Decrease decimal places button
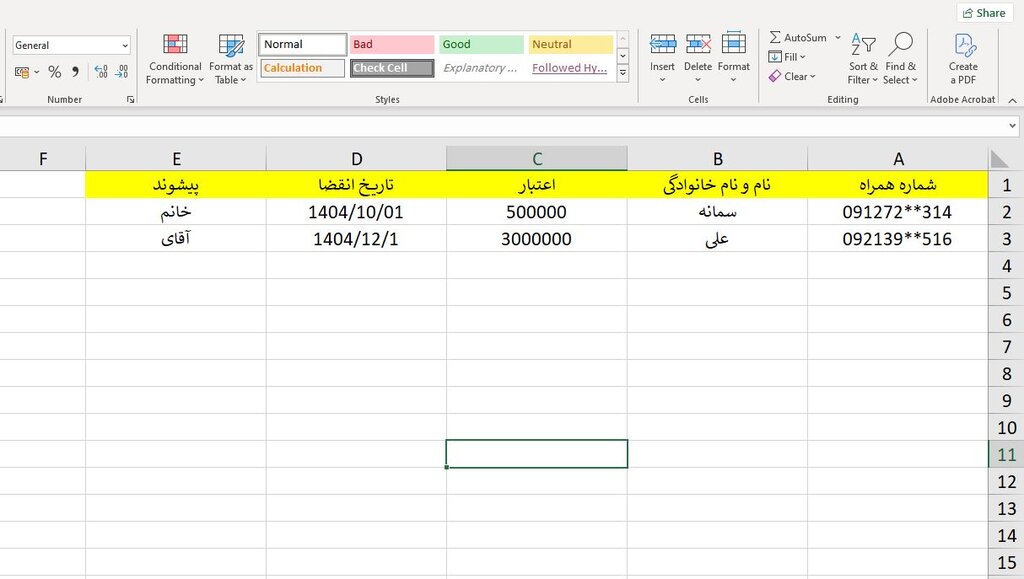The height and width of the screenshot is (579, 1024). point(121,72)
